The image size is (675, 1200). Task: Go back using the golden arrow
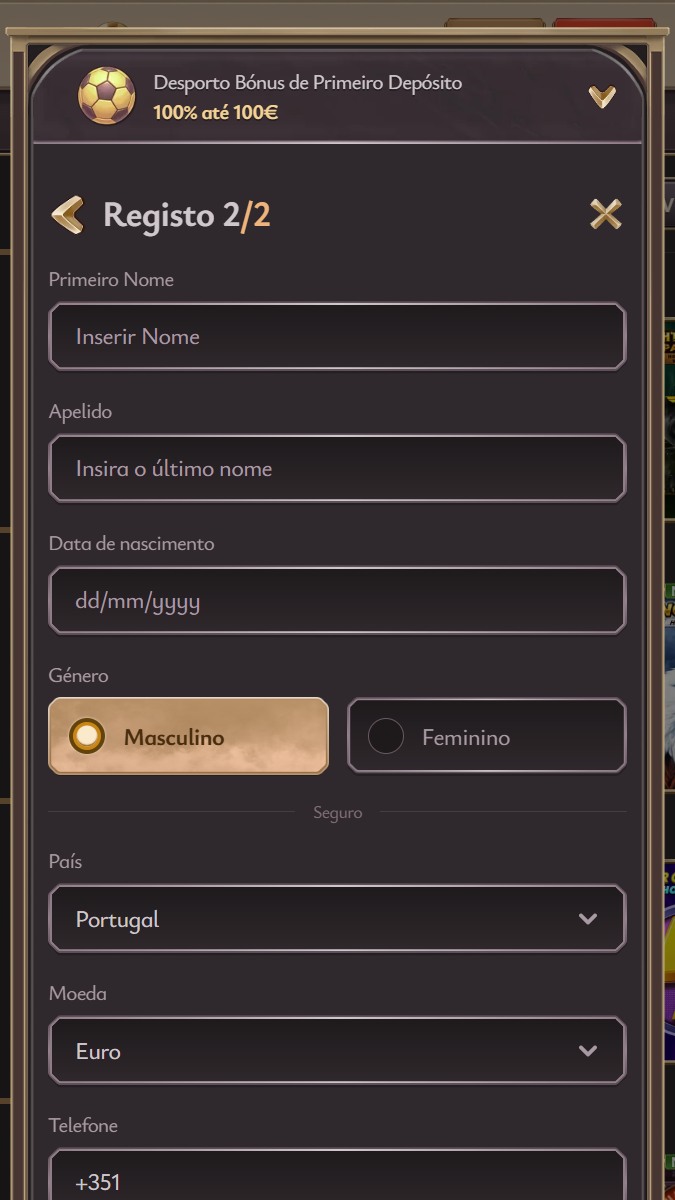(68, 215)
